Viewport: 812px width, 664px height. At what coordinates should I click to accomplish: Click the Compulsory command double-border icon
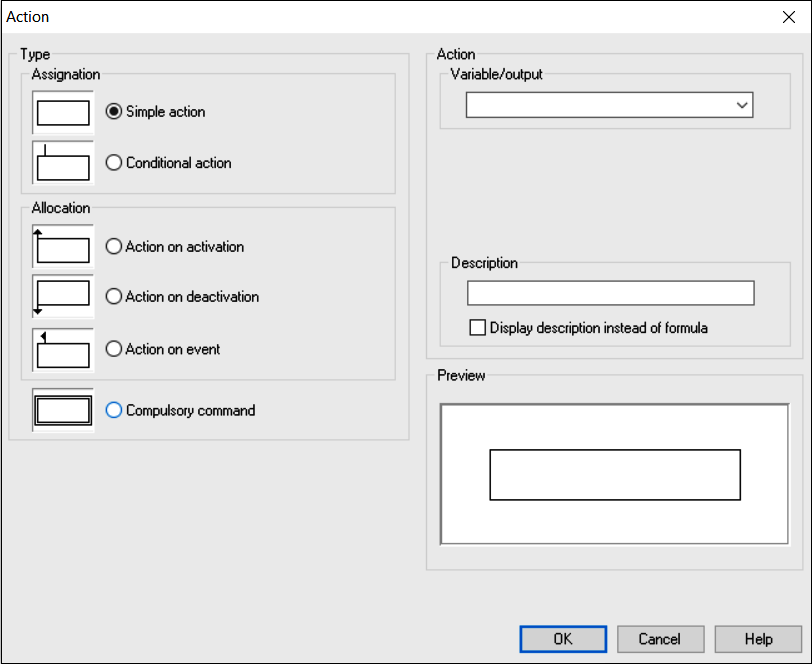point(63,410)
